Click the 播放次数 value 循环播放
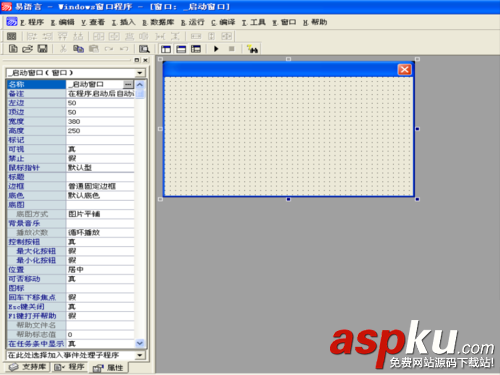This screenshot has height=375, width=500. coord(84,232)
